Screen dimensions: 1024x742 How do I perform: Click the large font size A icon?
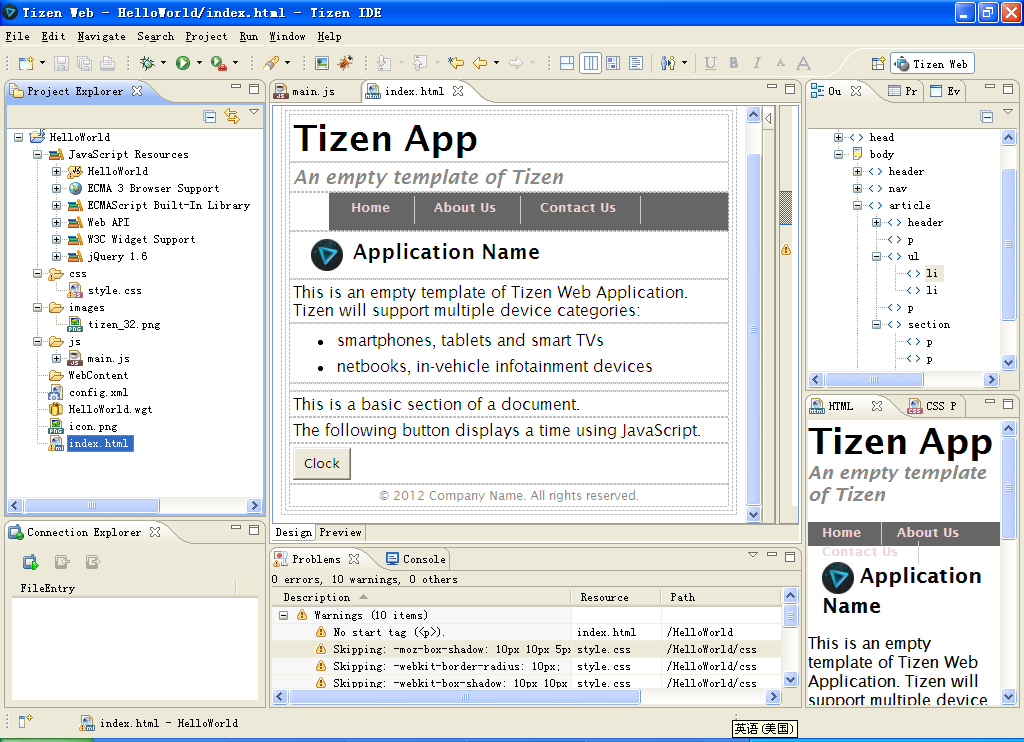[803, 63]
